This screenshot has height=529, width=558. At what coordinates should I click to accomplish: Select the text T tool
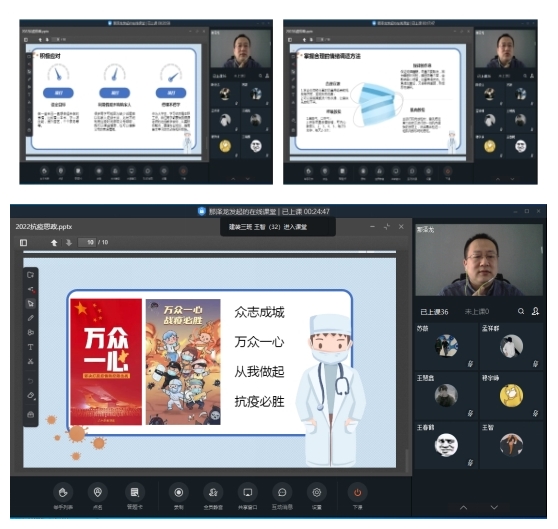[x=31, y=347]
